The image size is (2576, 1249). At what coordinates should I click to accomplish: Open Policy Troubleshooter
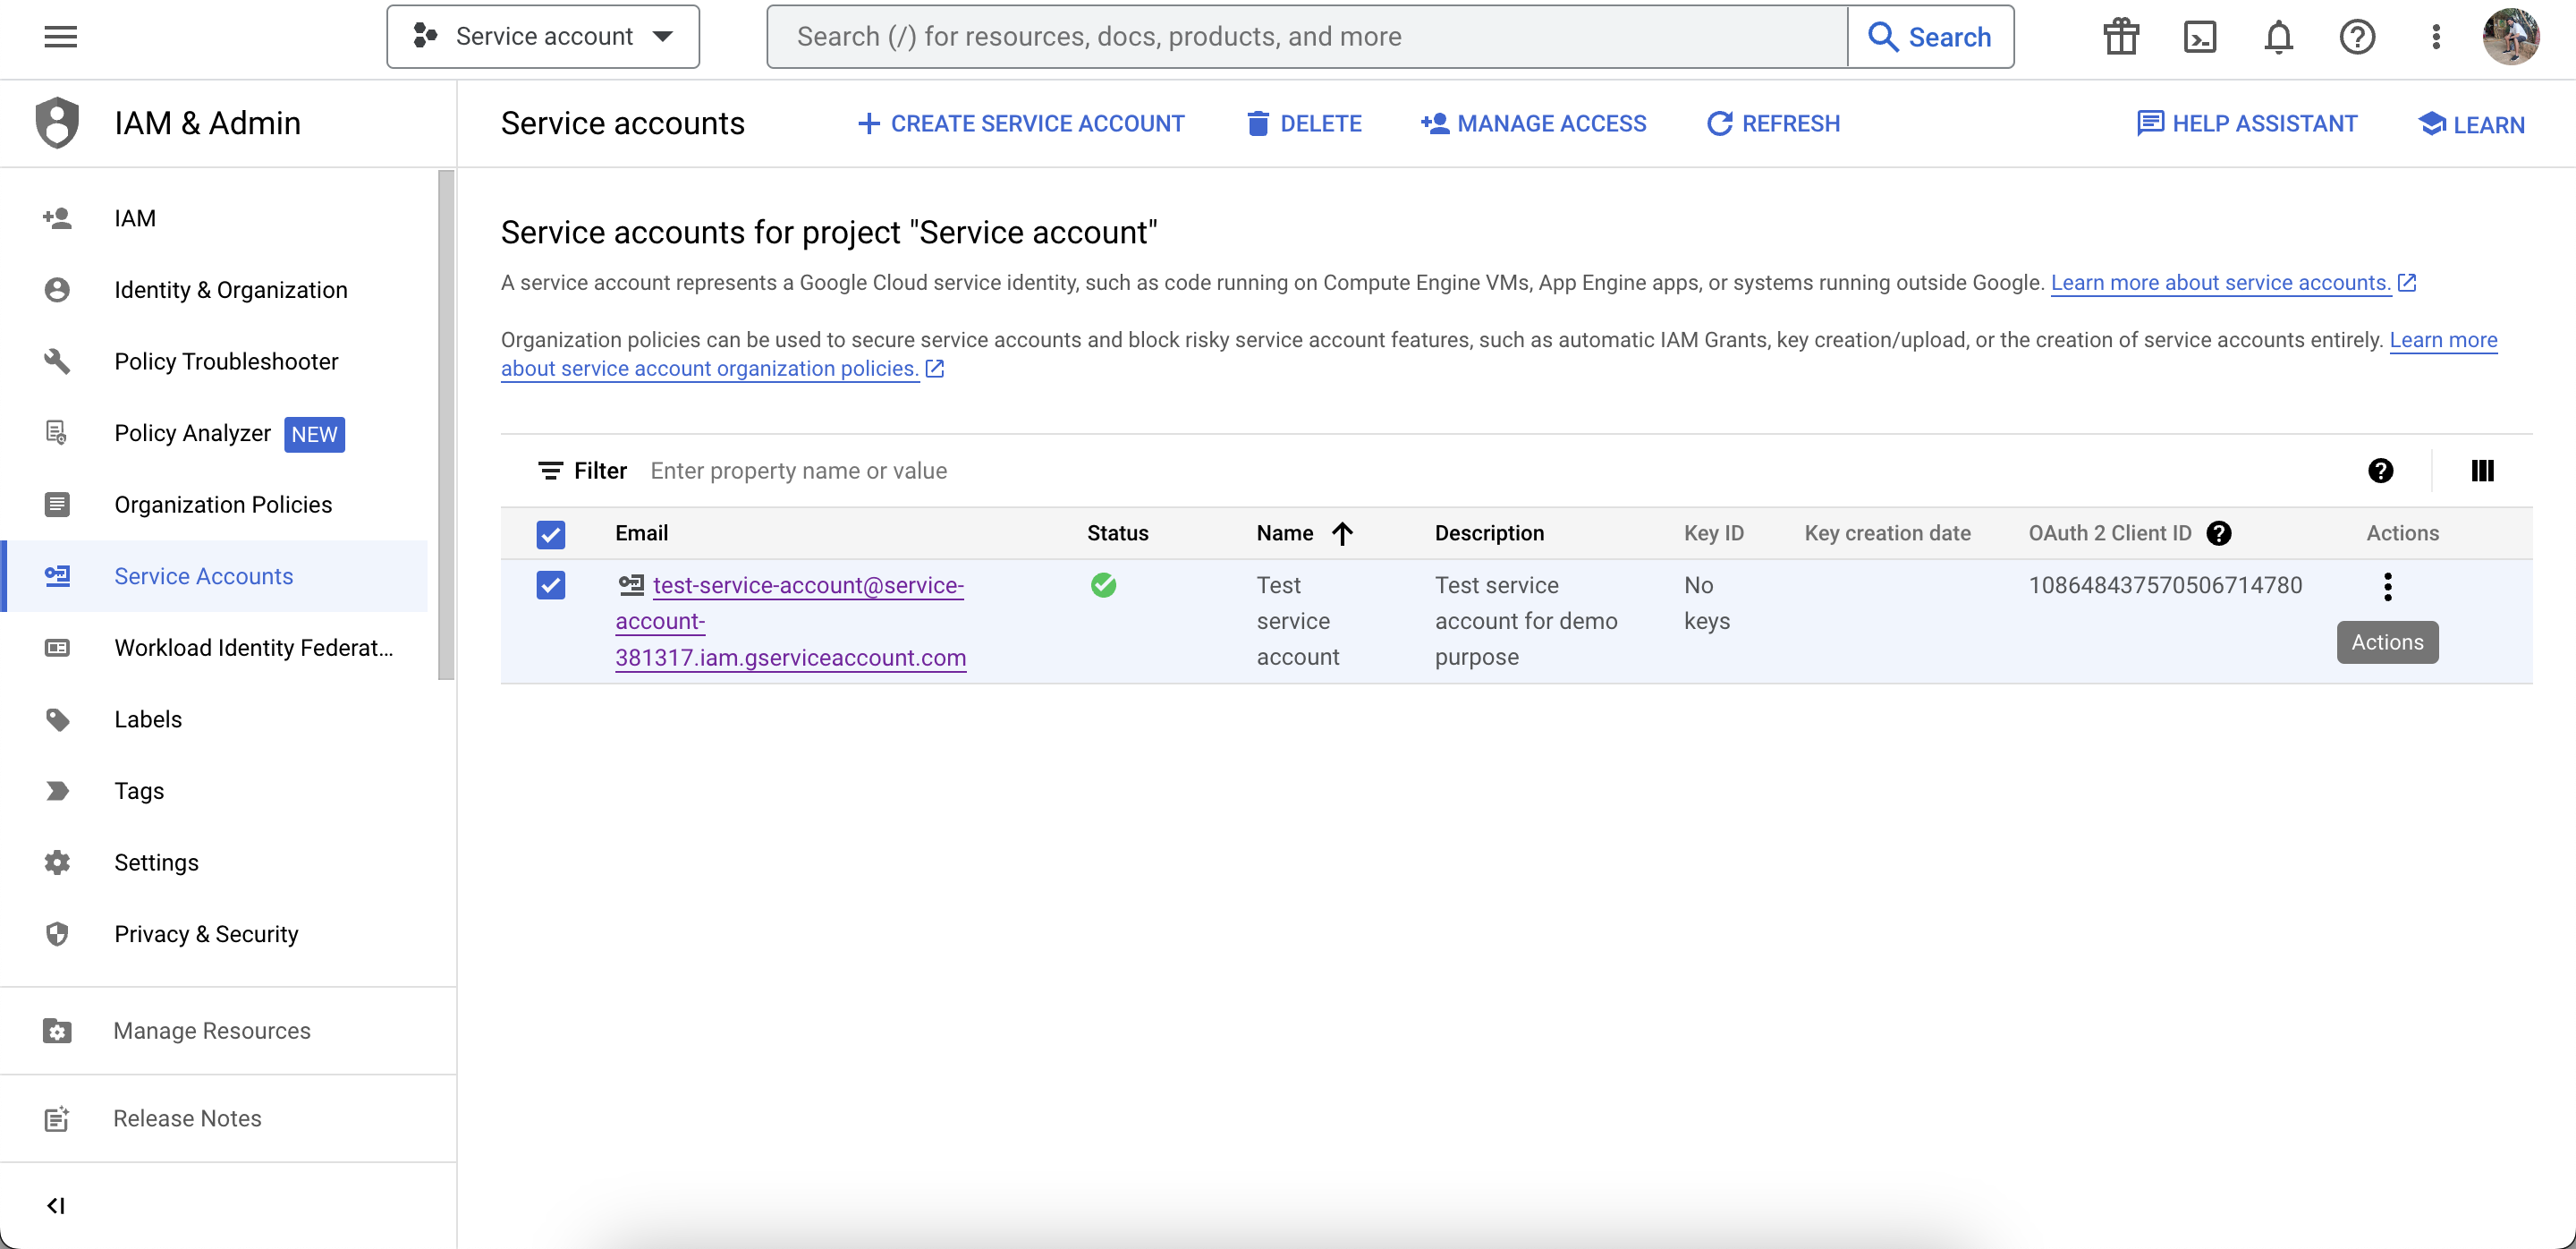coord(214,361)
